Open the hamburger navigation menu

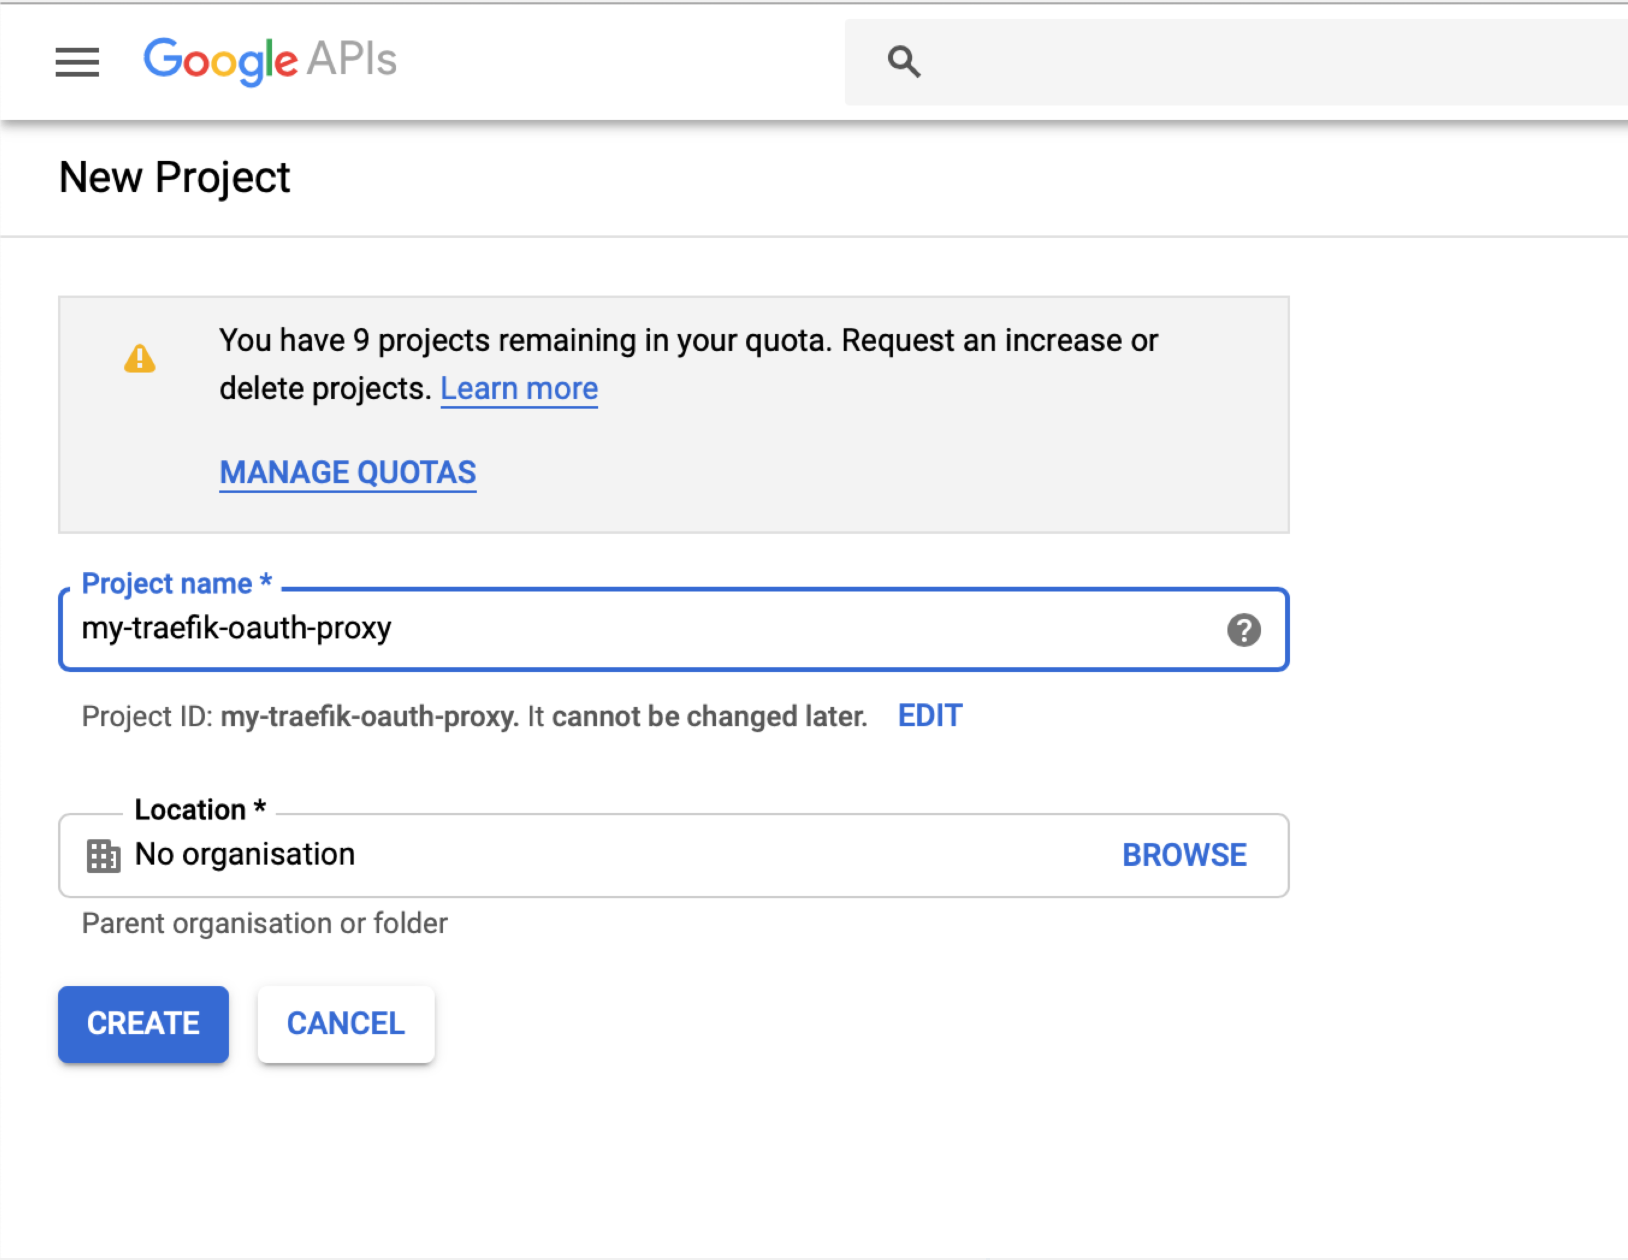77,62
